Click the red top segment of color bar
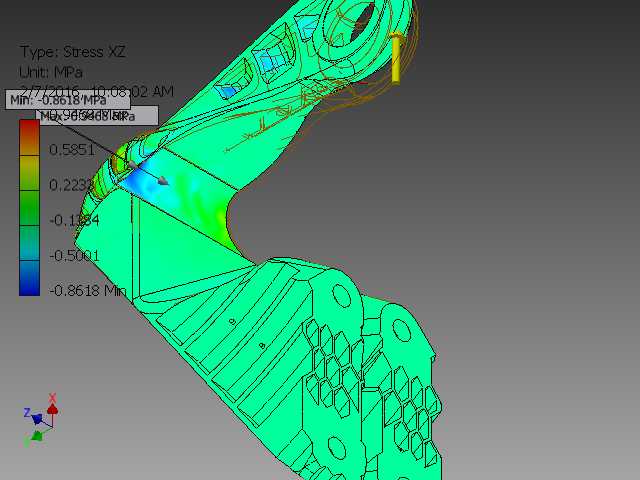640x480 pixels. [x=29, y=138]
